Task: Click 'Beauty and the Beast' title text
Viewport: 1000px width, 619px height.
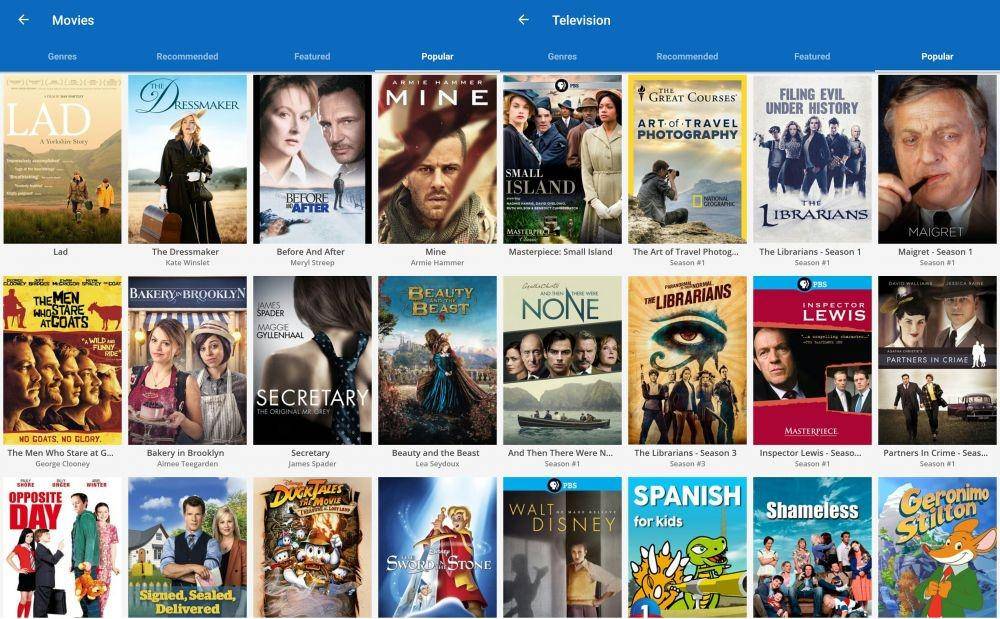Action: pyautogui.click(x=436, y=453)
